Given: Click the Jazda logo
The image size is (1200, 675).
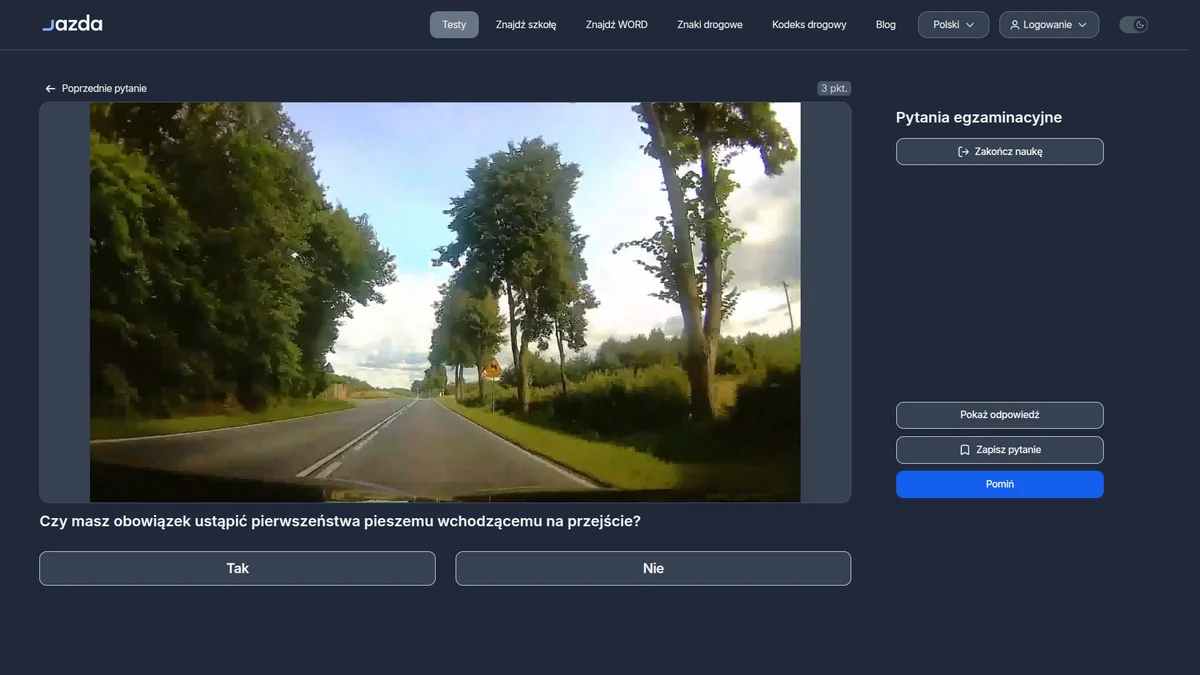Looking at the screenshot, I should [x=72, y=24].
